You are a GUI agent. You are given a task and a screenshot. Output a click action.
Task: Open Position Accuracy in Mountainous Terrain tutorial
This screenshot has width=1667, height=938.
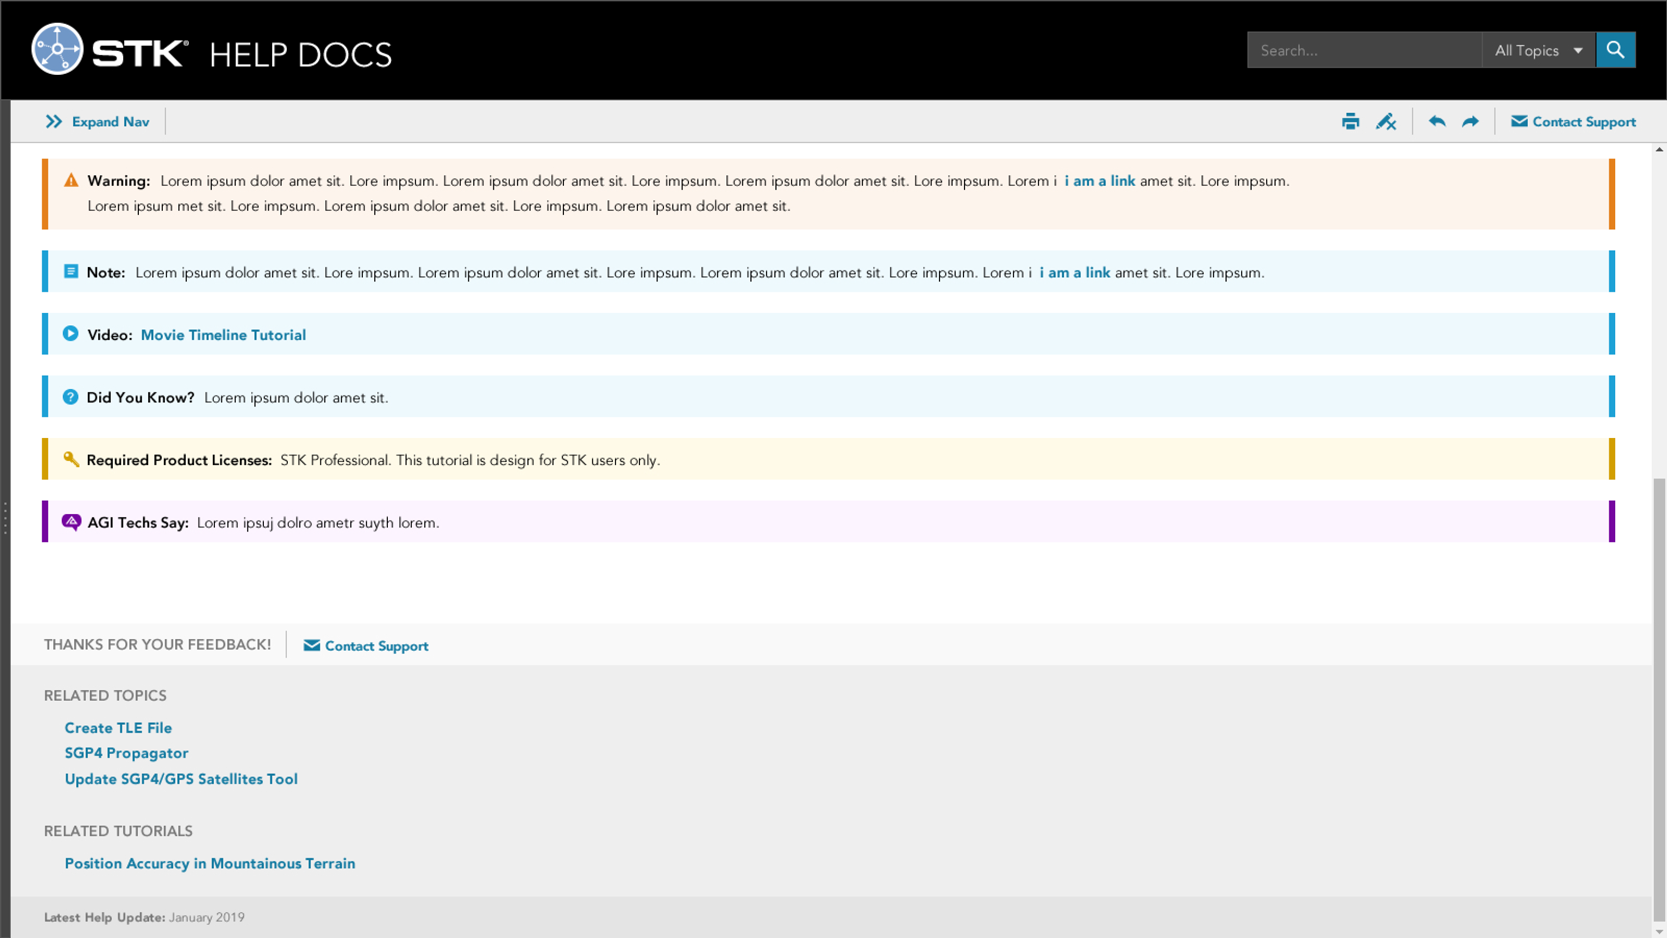(x=210, y=864)
